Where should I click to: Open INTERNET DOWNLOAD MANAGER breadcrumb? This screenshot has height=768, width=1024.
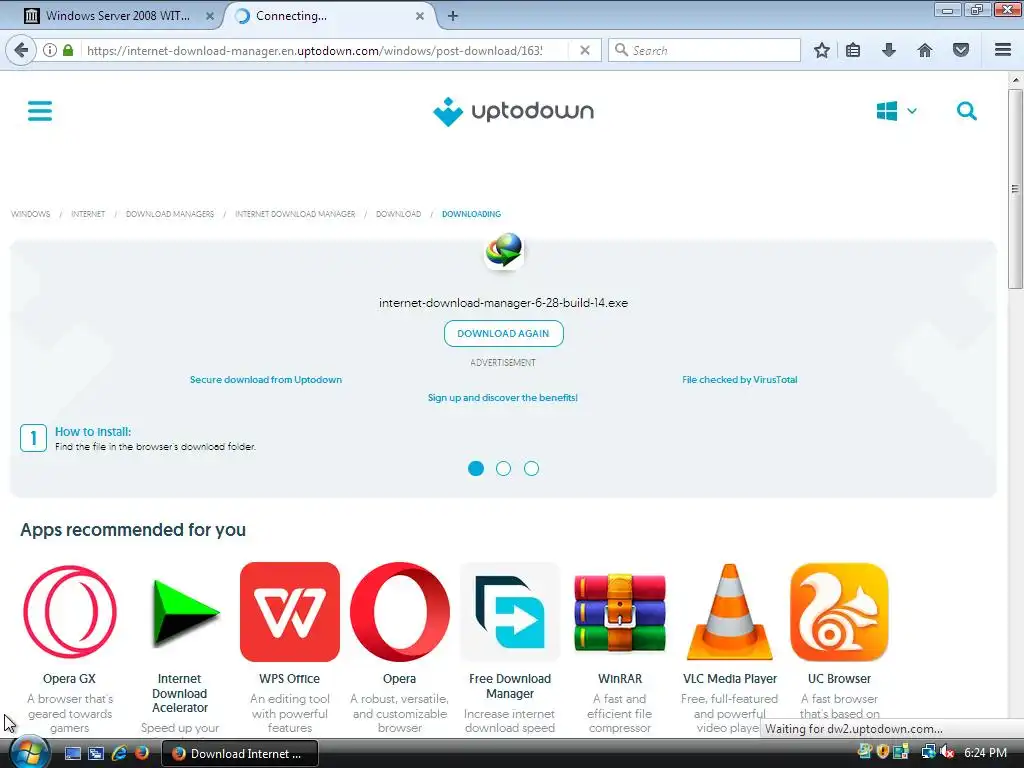(295, 214)
